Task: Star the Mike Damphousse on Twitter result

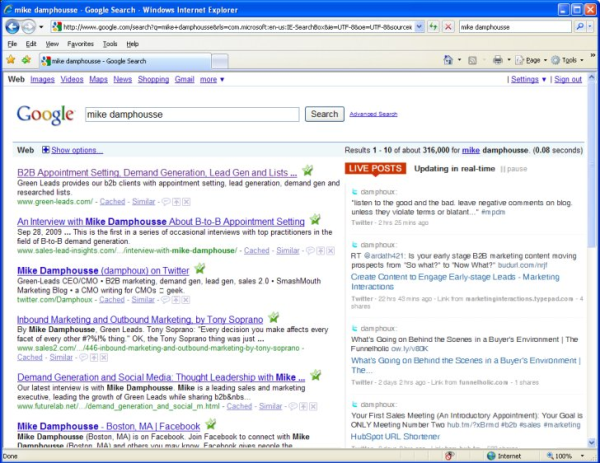Action: [199, 268]
